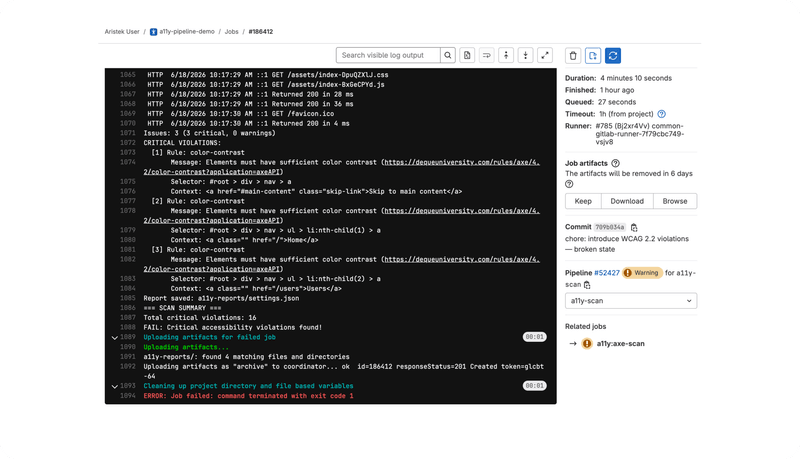Collapse the Cleaning up project directory section
This screenshot has width=800, height=459.
[115, 387]
